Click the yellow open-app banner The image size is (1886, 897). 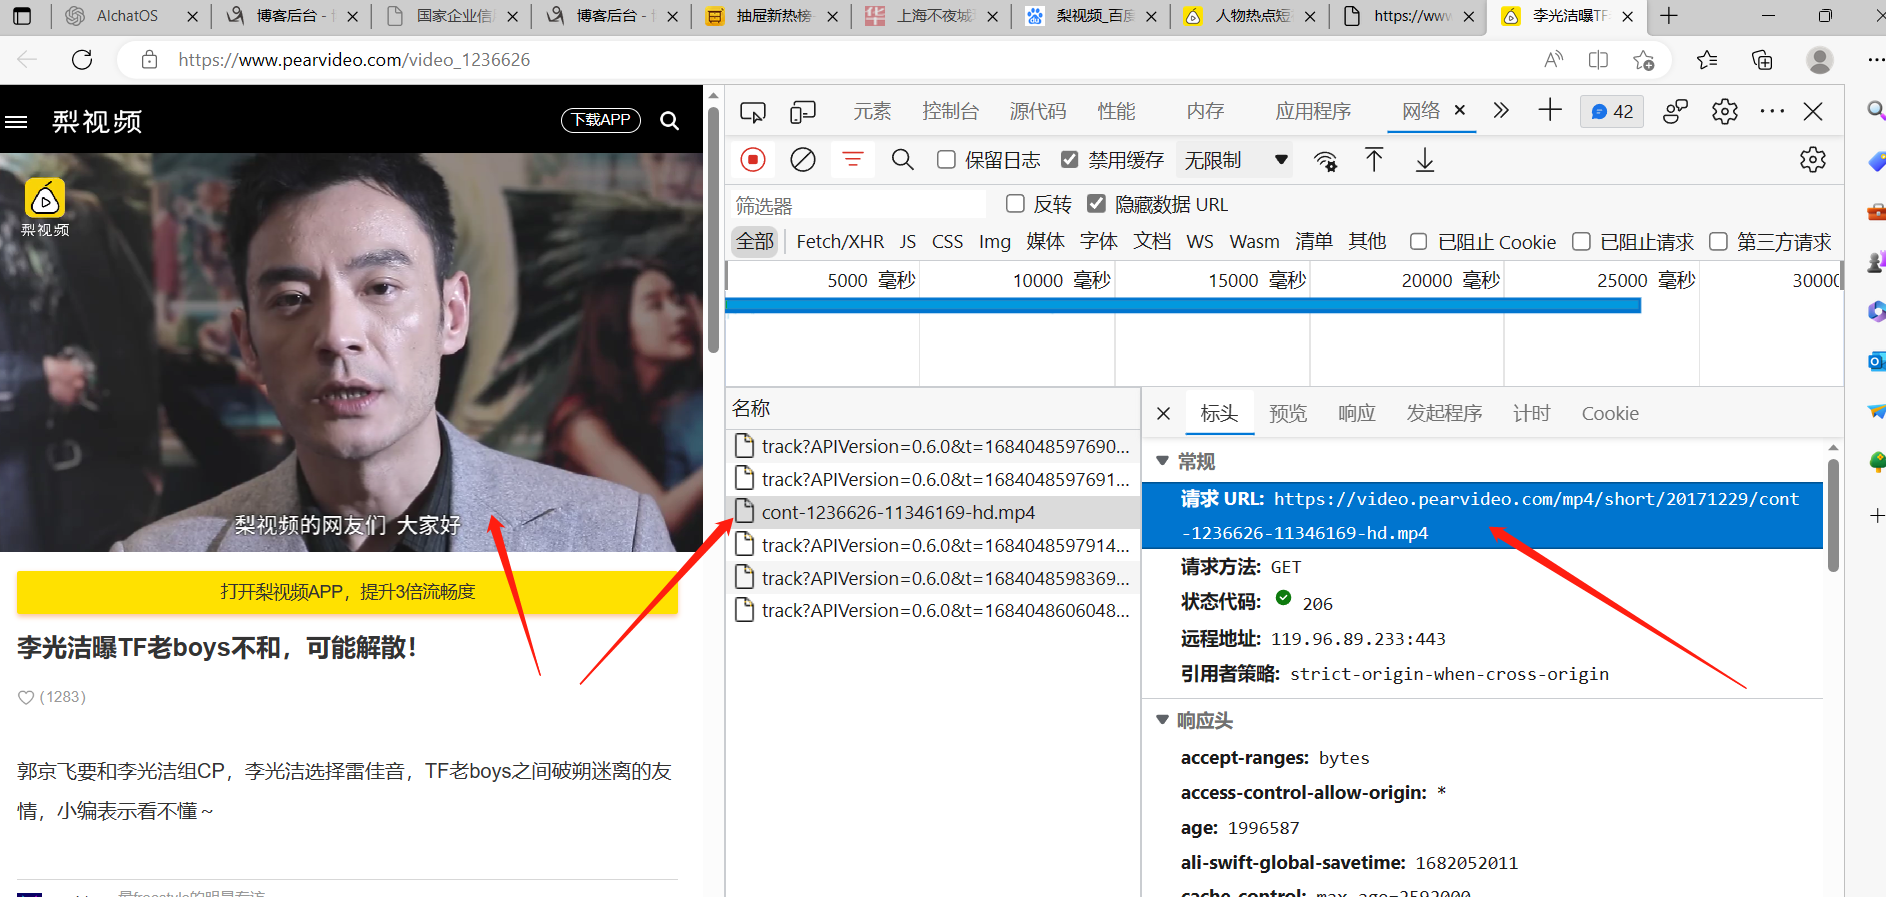pyautogui.click(x=347, y=592)
